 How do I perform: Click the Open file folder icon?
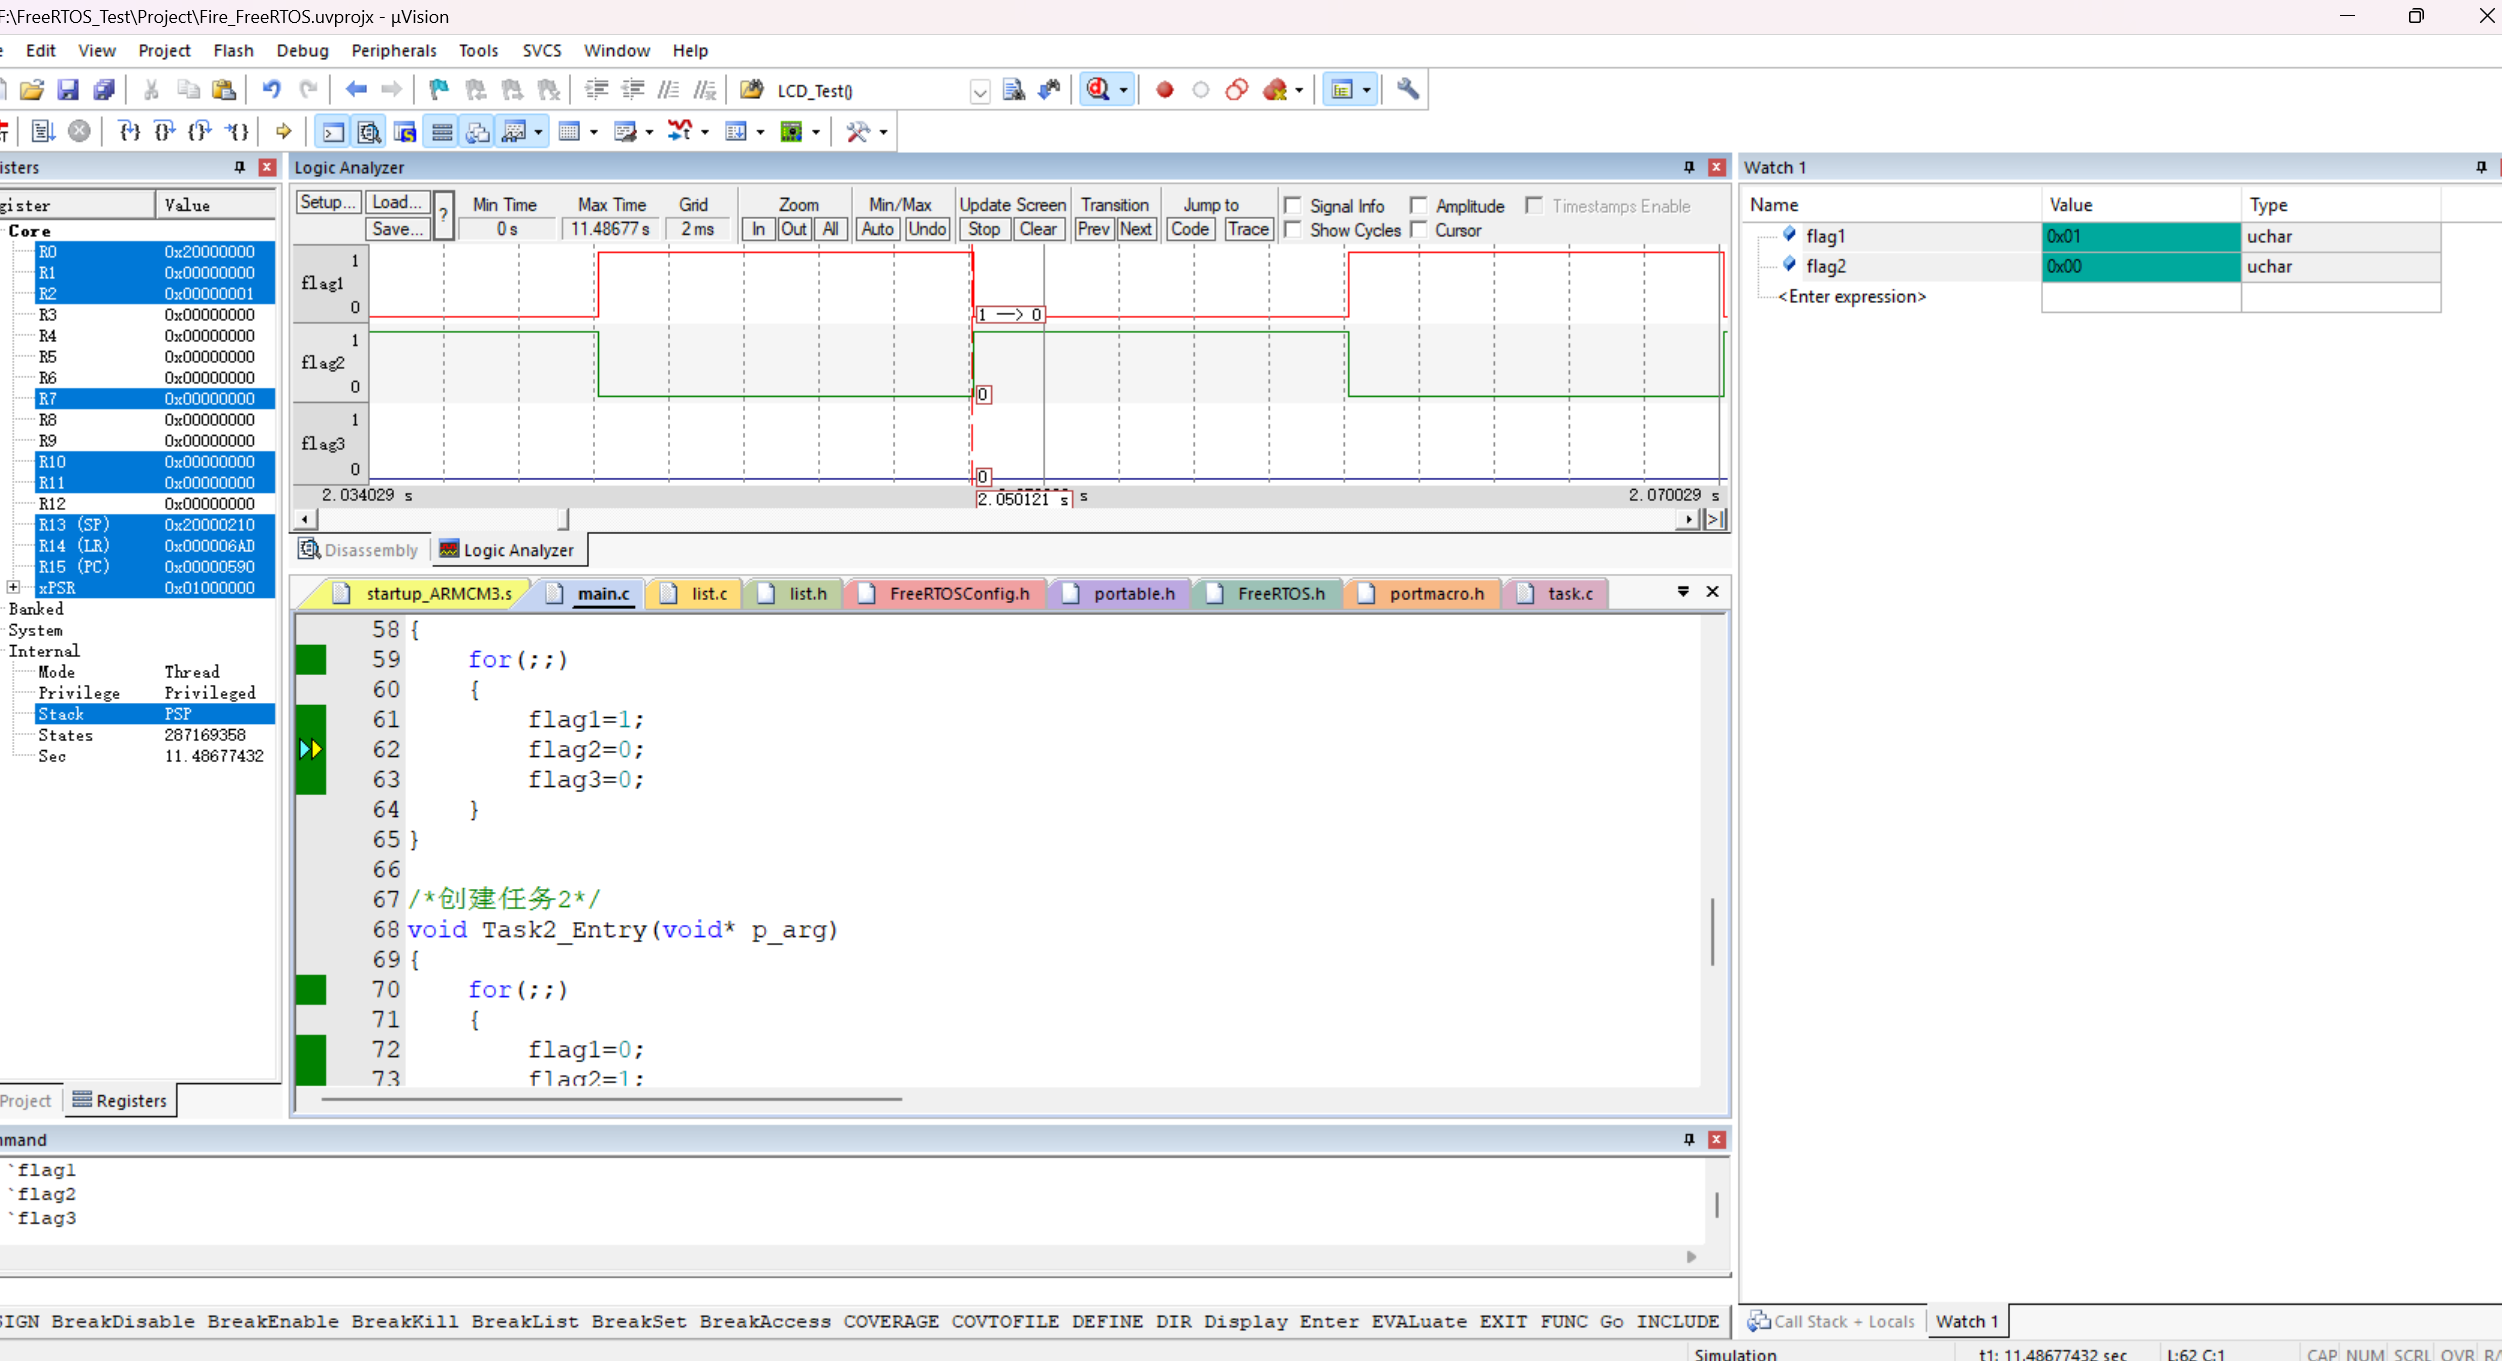click(31, 90)
